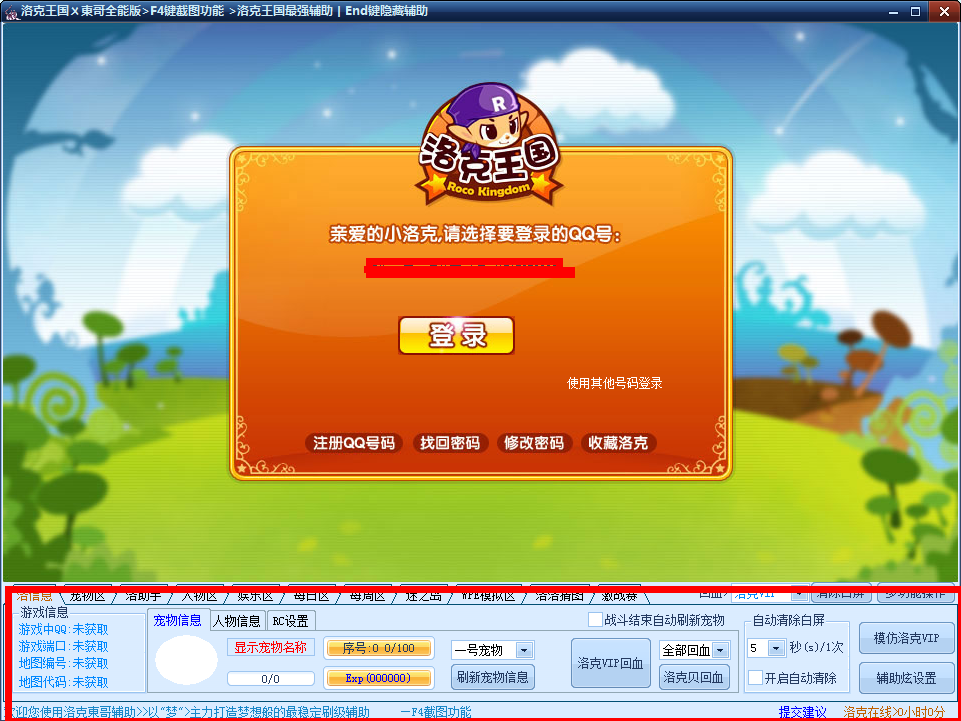The height and width of the screenshot is (721, 961).
Task: Click 提交建议 link in status bar
Action: (x=803, y=712)
